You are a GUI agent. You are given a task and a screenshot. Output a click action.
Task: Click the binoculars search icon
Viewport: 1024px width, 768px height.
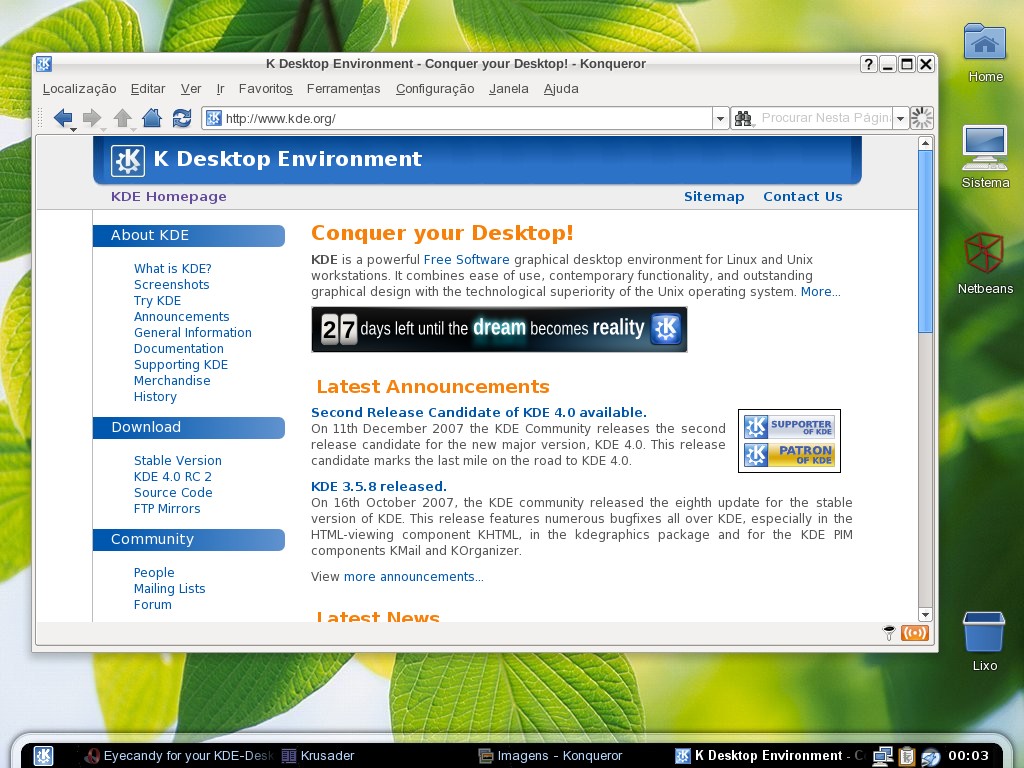[x=743, y=118]
